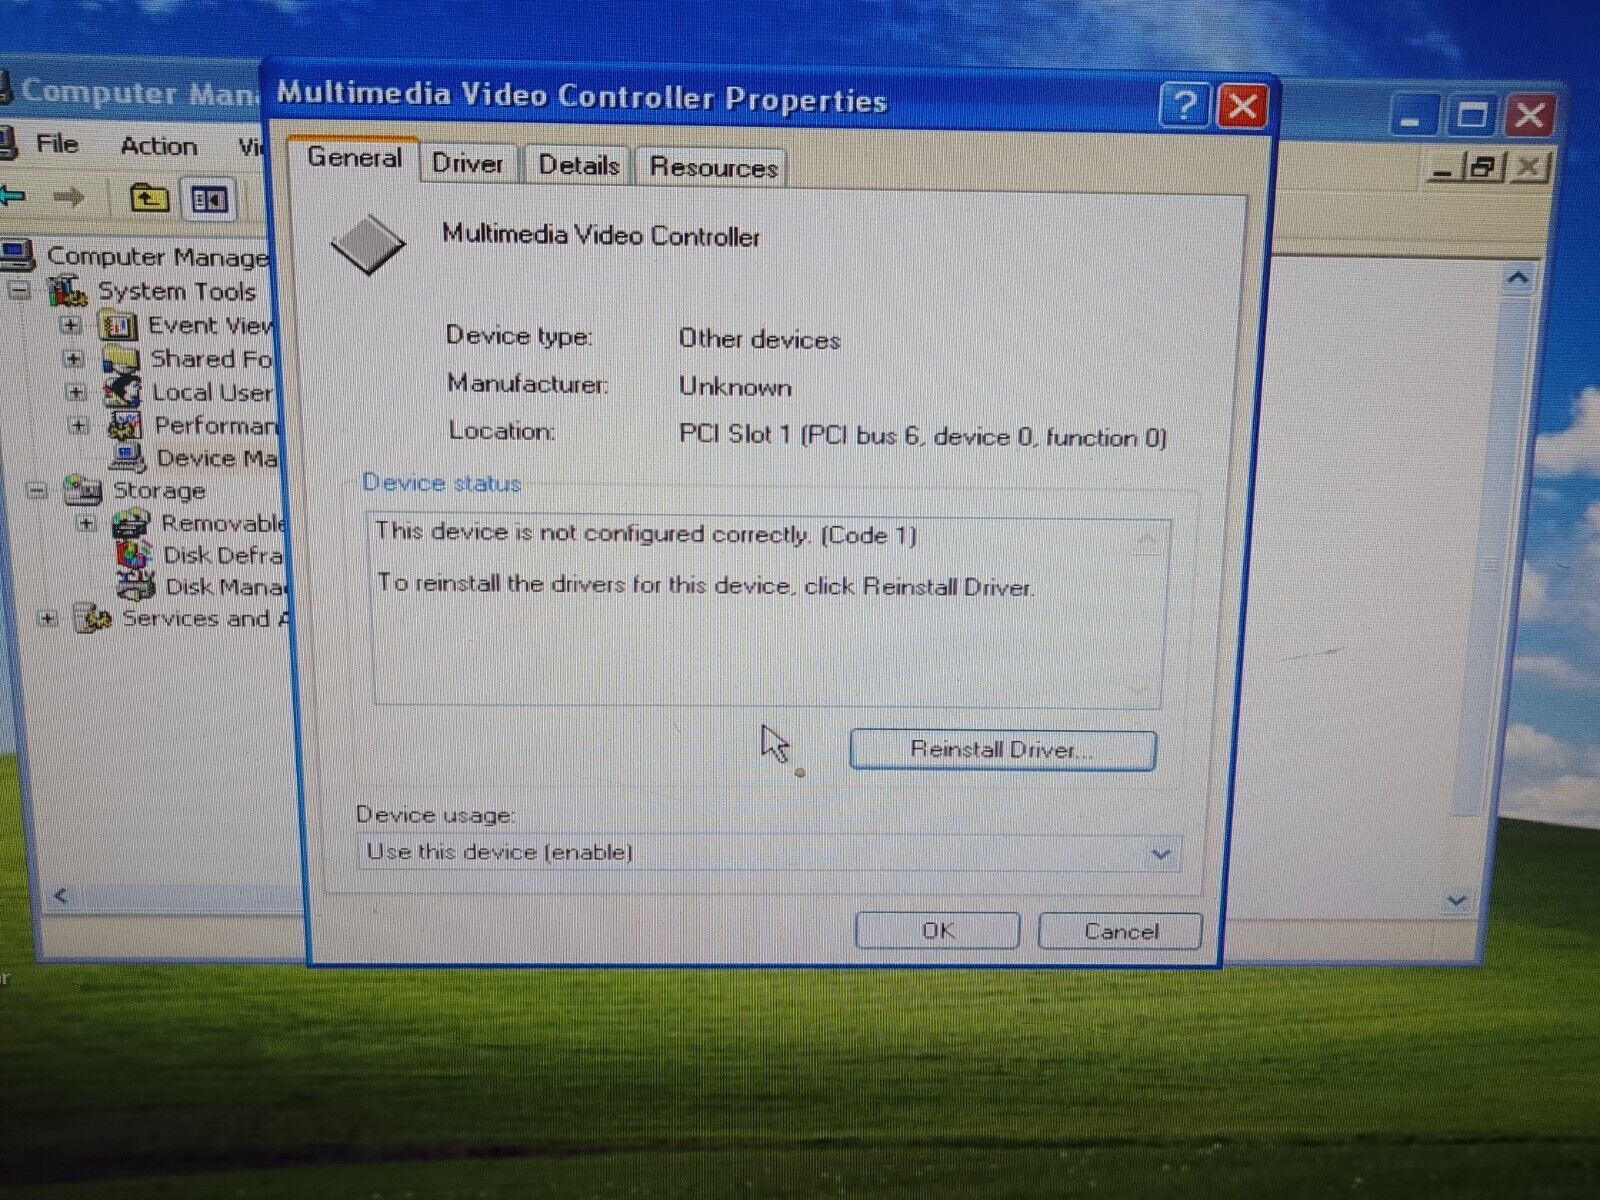Click the Location value text
This screenshot has width=1600, height=1200.
point(922,437)
